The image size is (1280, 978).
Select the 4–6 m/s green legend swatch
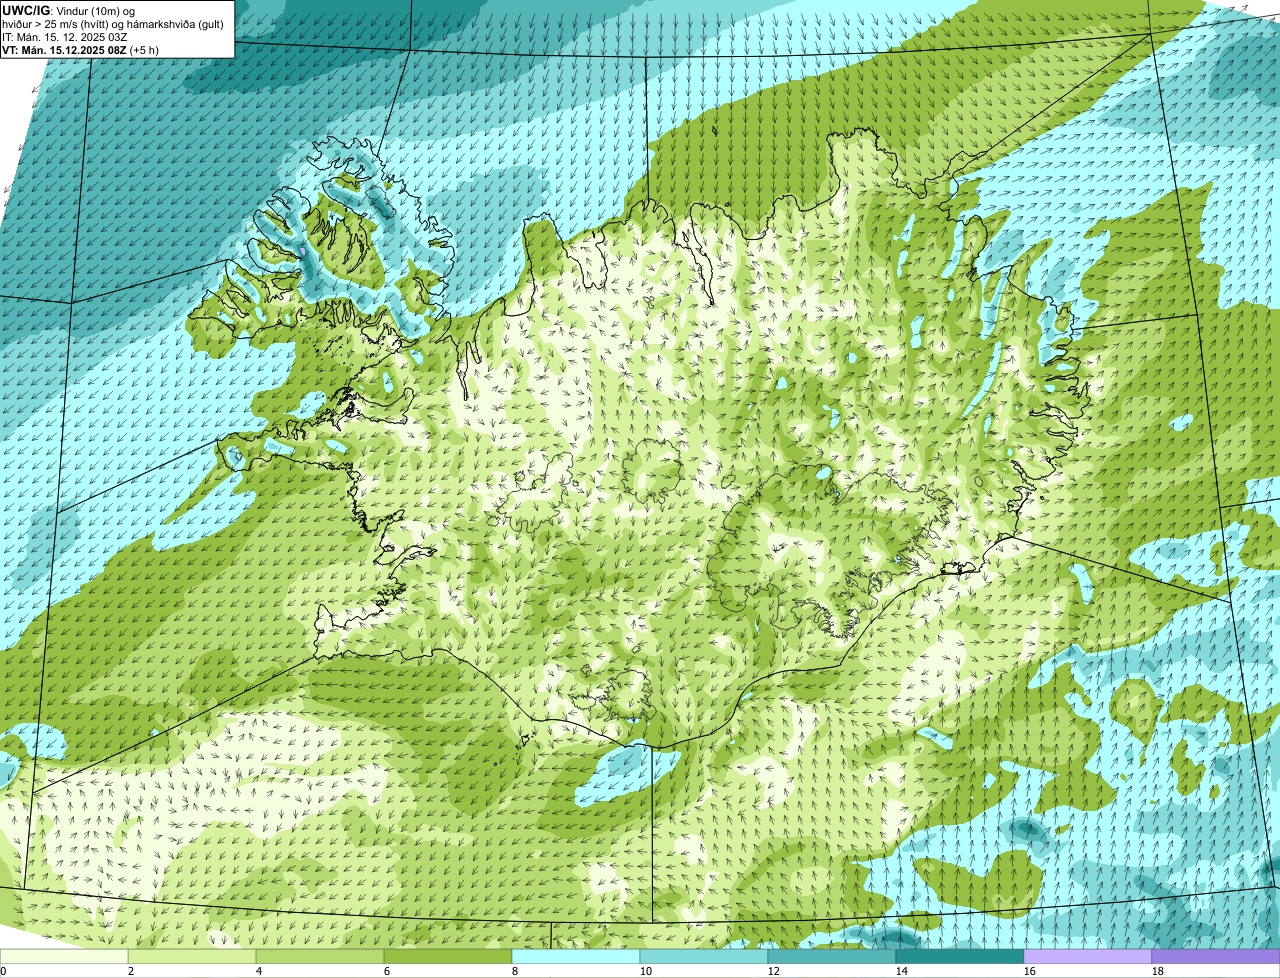click(x=322, y=957)
